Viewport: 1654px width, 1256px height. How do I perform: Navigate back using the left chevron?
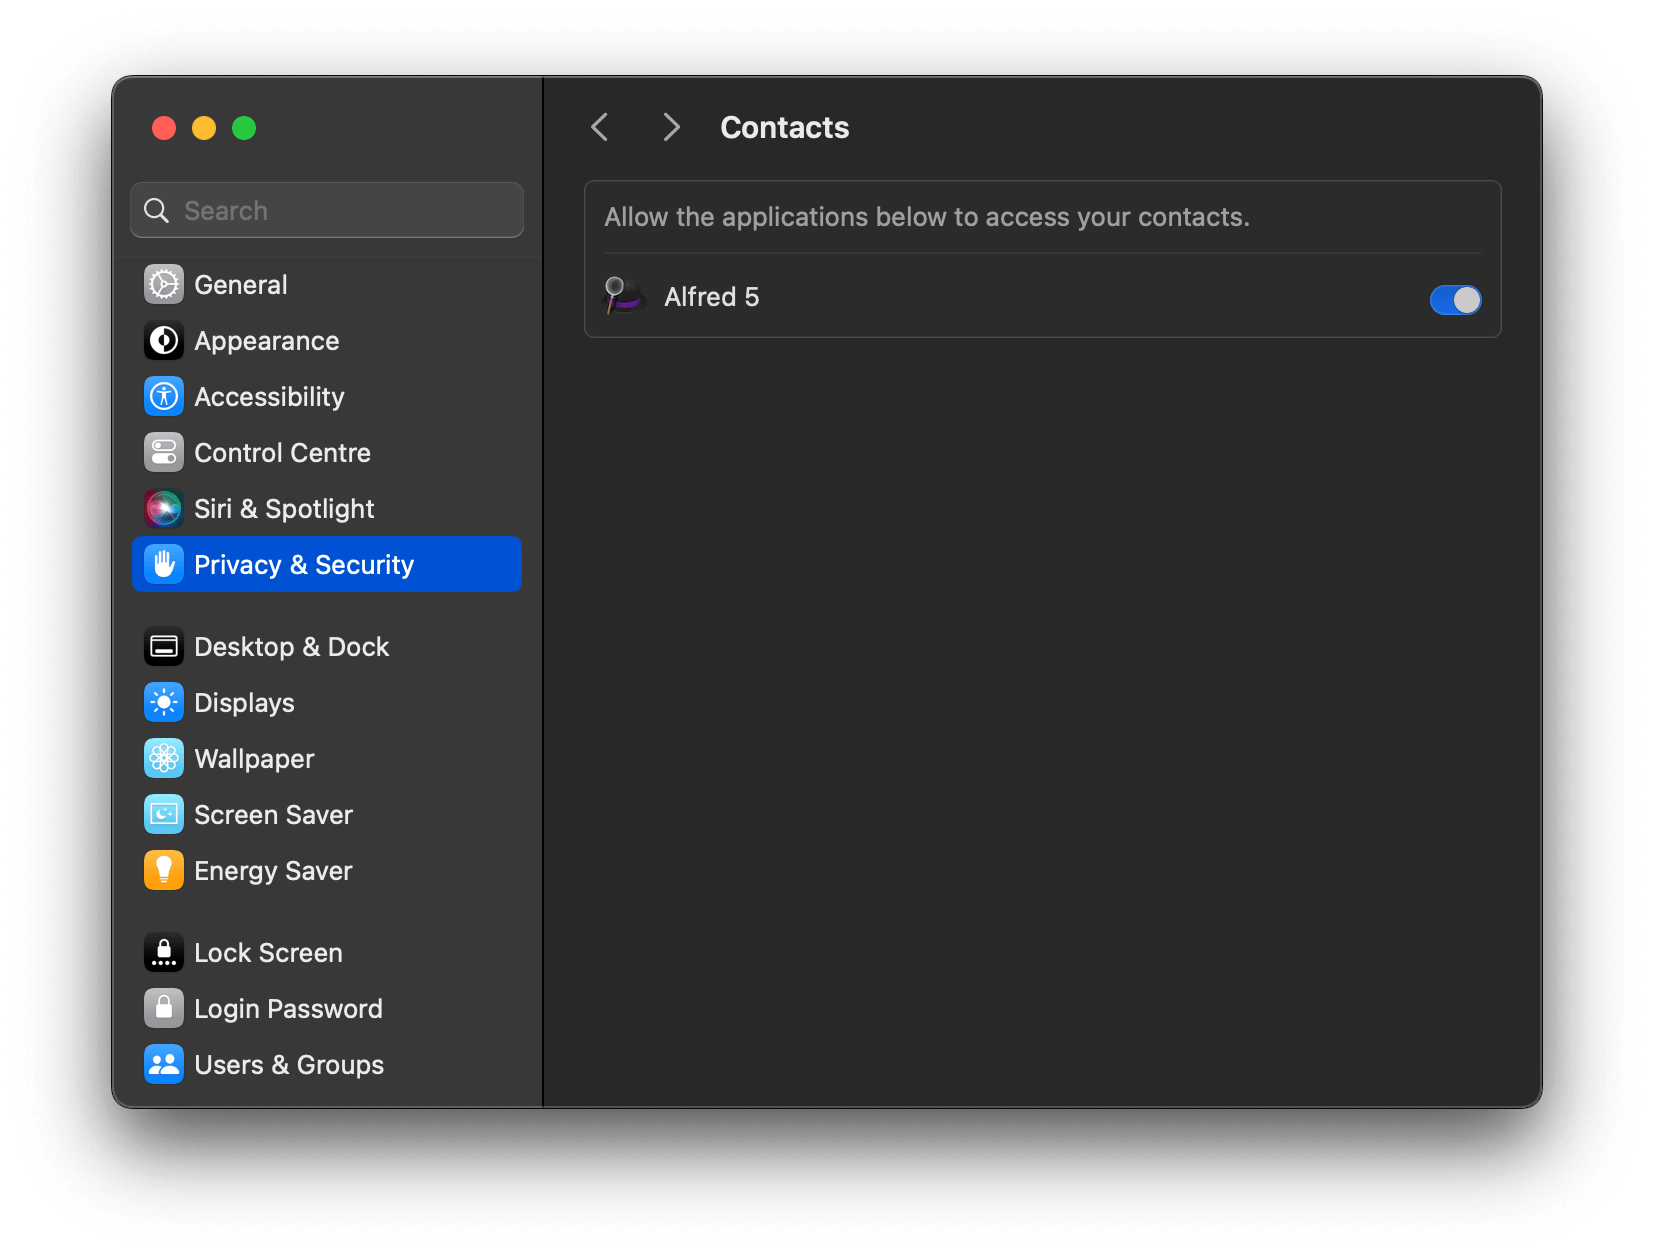tap(599, 127)
